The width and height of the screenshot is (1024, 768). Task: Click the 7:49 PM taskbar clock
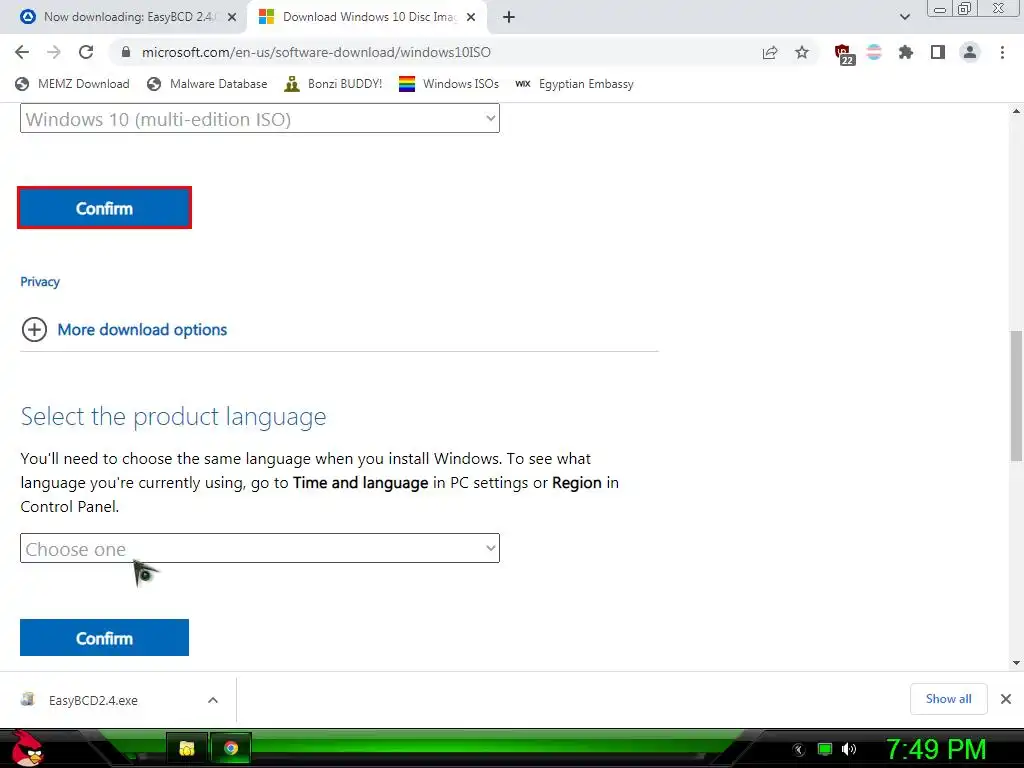(x=936, y=749)
